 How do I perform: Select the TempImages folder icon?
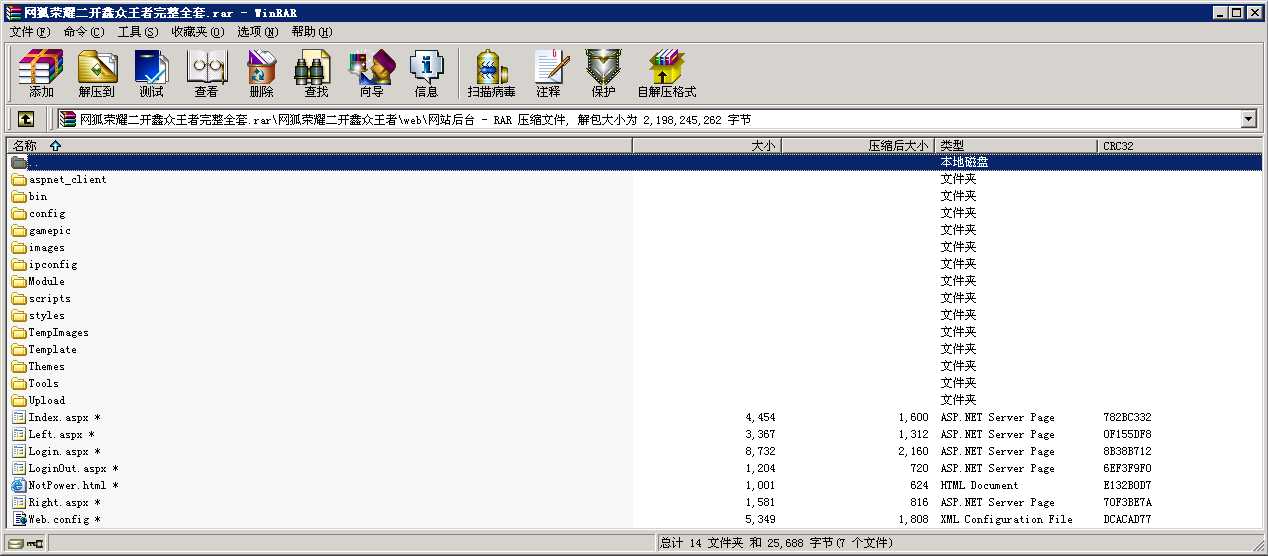click(x=19, y=333)
